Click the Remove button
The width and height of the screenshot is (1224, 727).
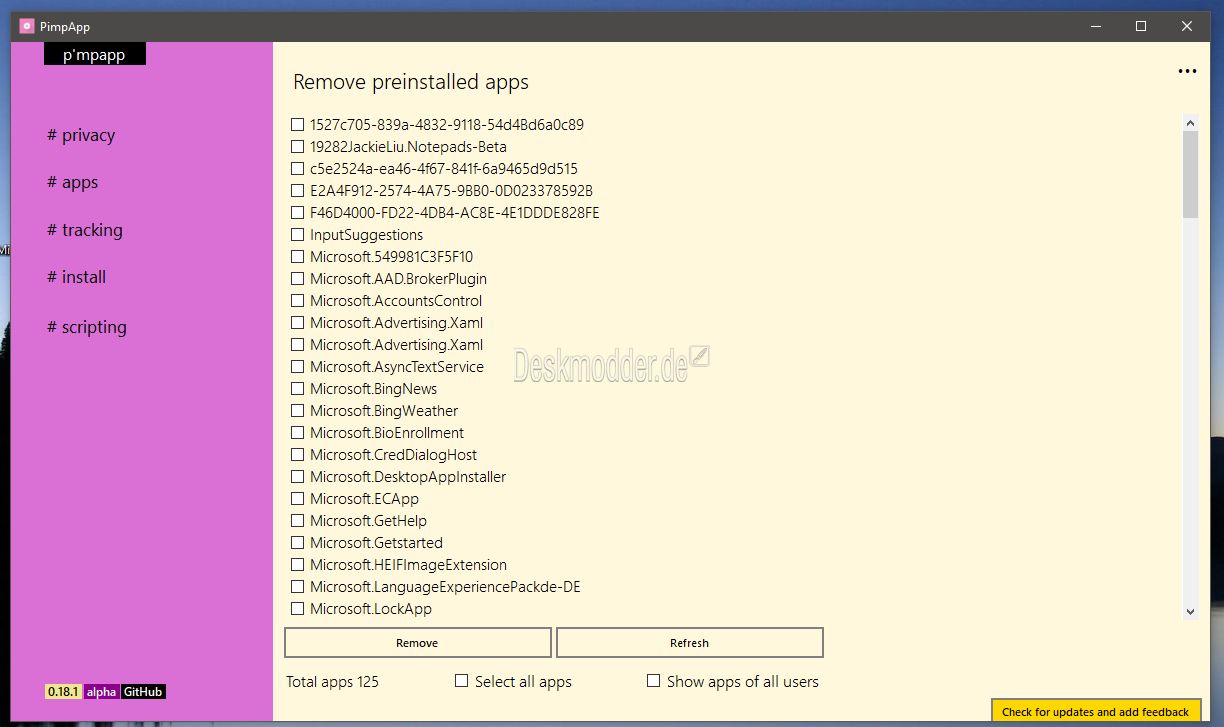pyautogui.click(x=418, y=643)
